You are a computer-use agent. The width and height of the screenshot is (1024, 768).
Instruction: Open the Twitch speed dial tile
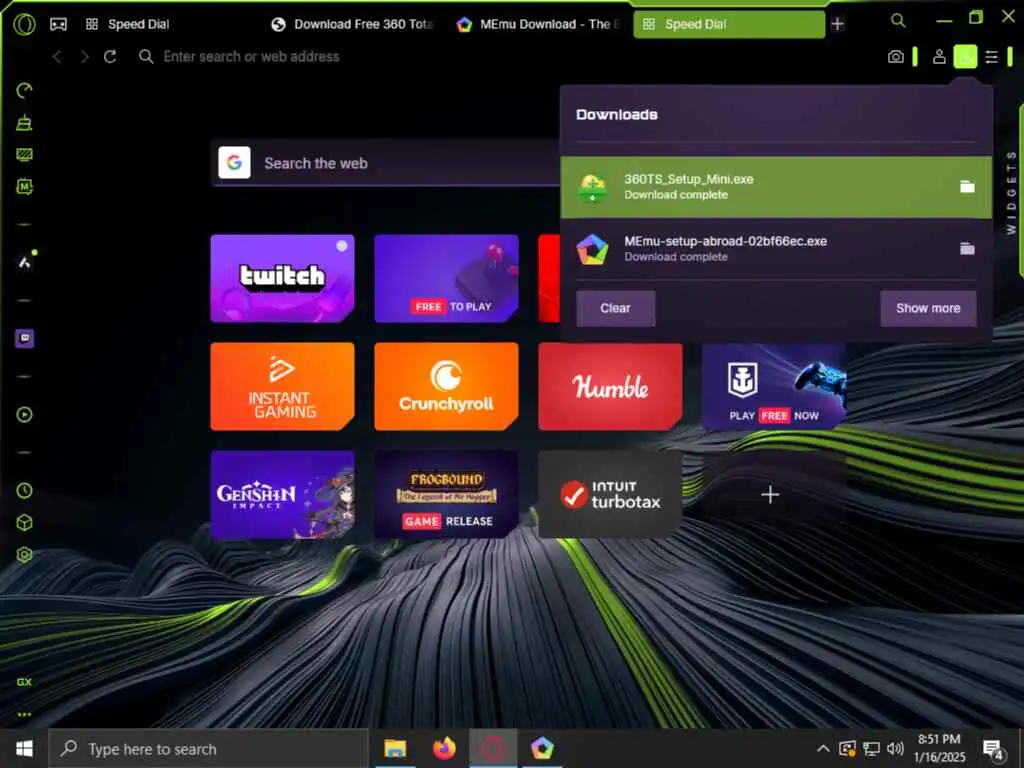[x=282, y=279]
